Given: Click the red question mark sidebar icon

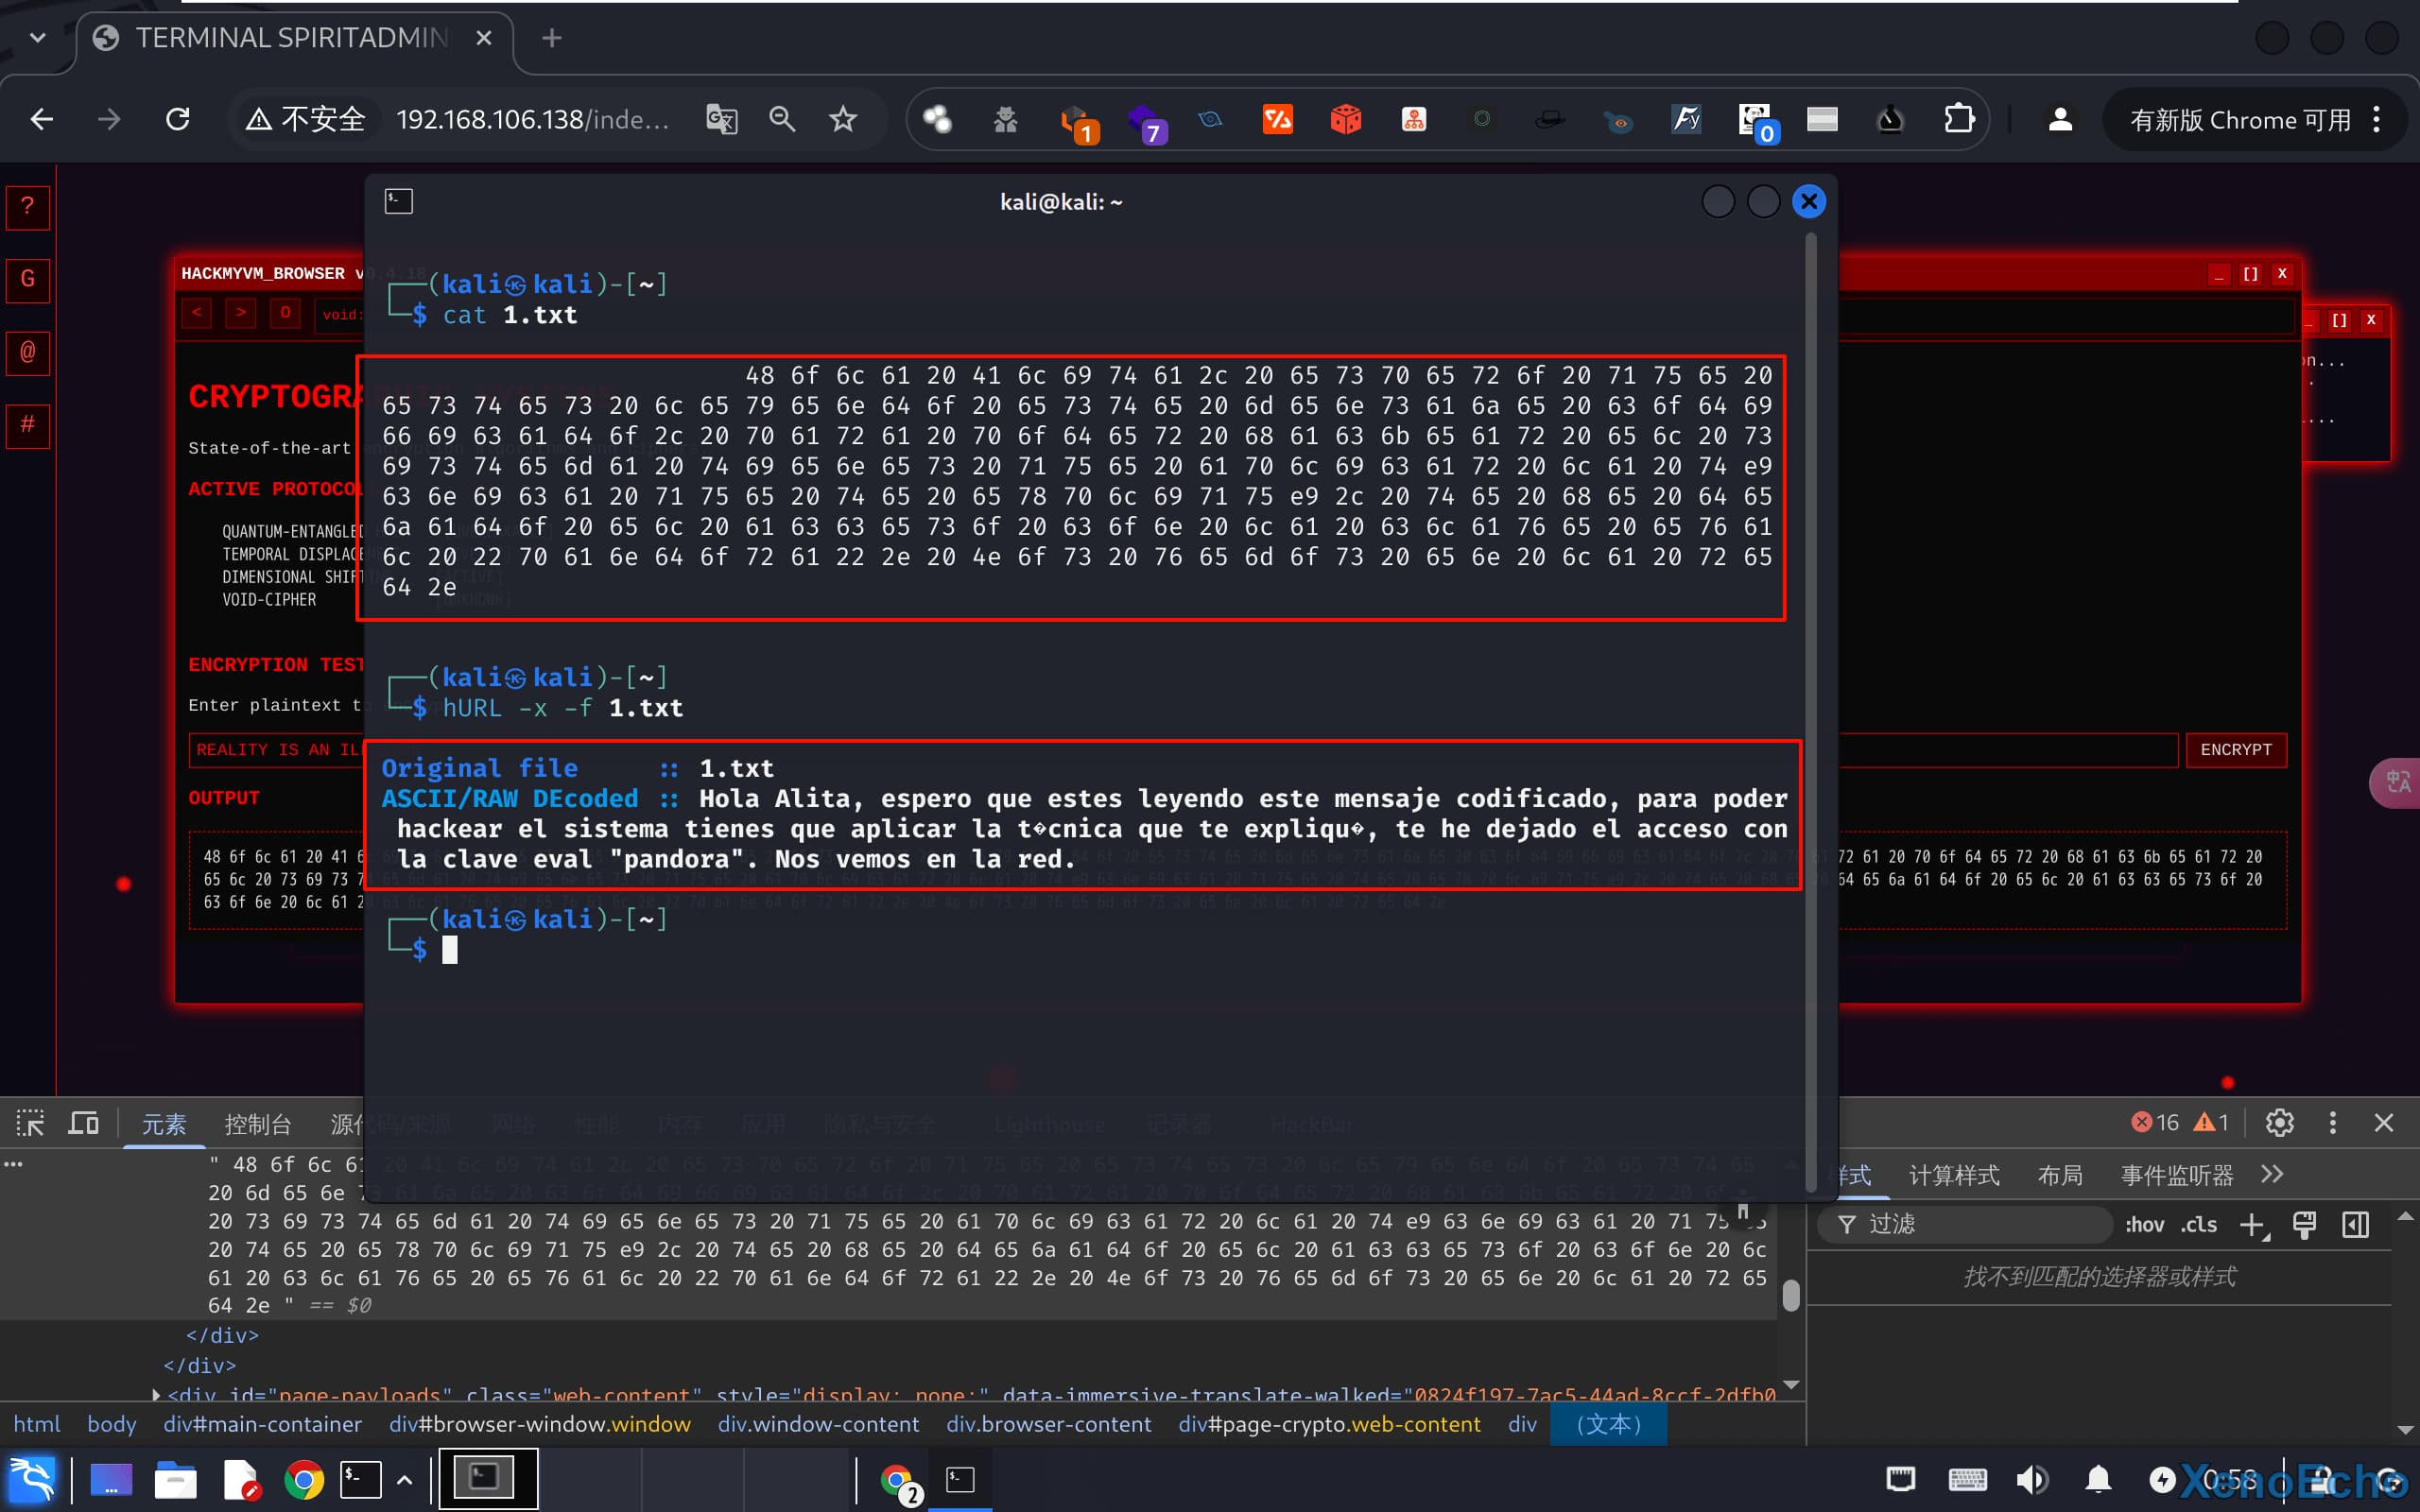Looking at the screenshot, I should pos(28,207).
